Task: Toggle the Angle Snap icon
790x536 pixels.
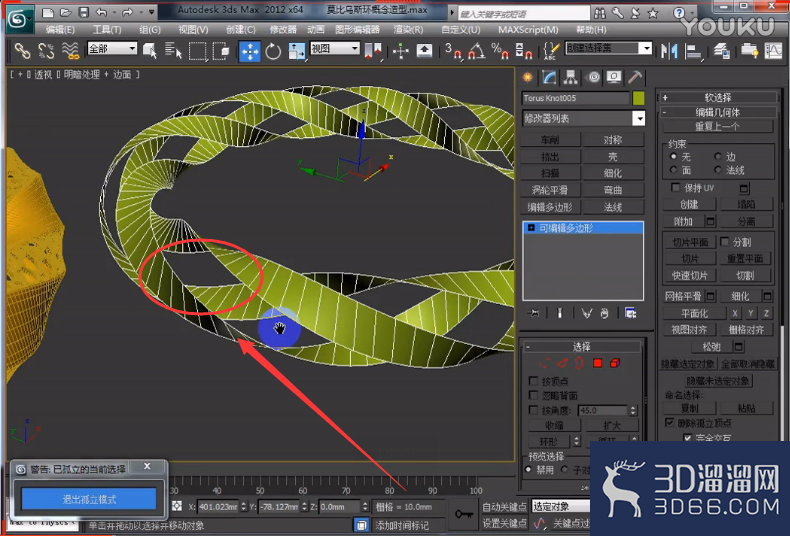Action: [x=477, y=51]
